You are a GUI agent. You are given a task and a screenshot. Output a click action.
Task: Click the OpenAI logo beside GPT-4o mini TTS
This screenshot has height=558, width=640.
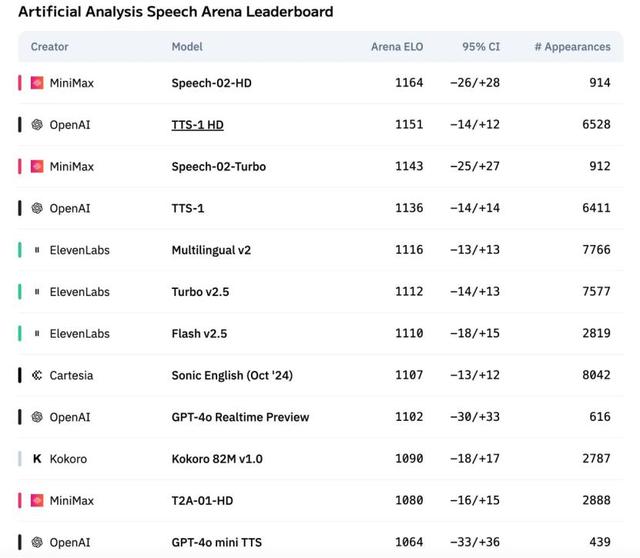pos(37,542)
